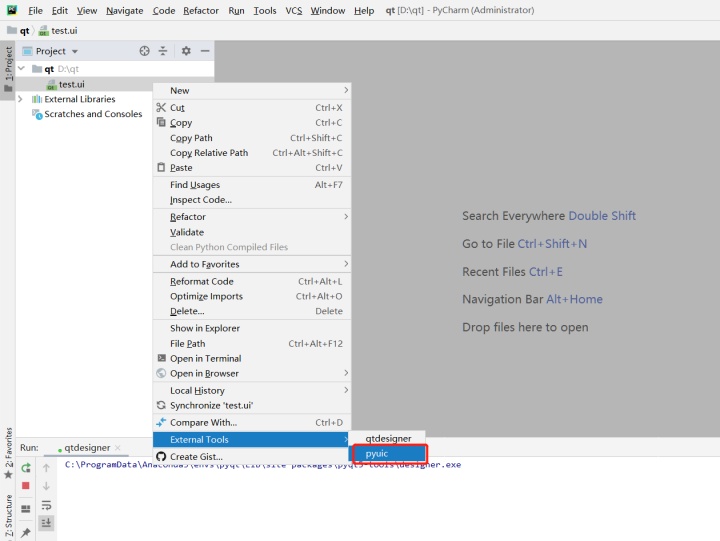Click scroll to end icon in Run panel

[x=46, y=523]
